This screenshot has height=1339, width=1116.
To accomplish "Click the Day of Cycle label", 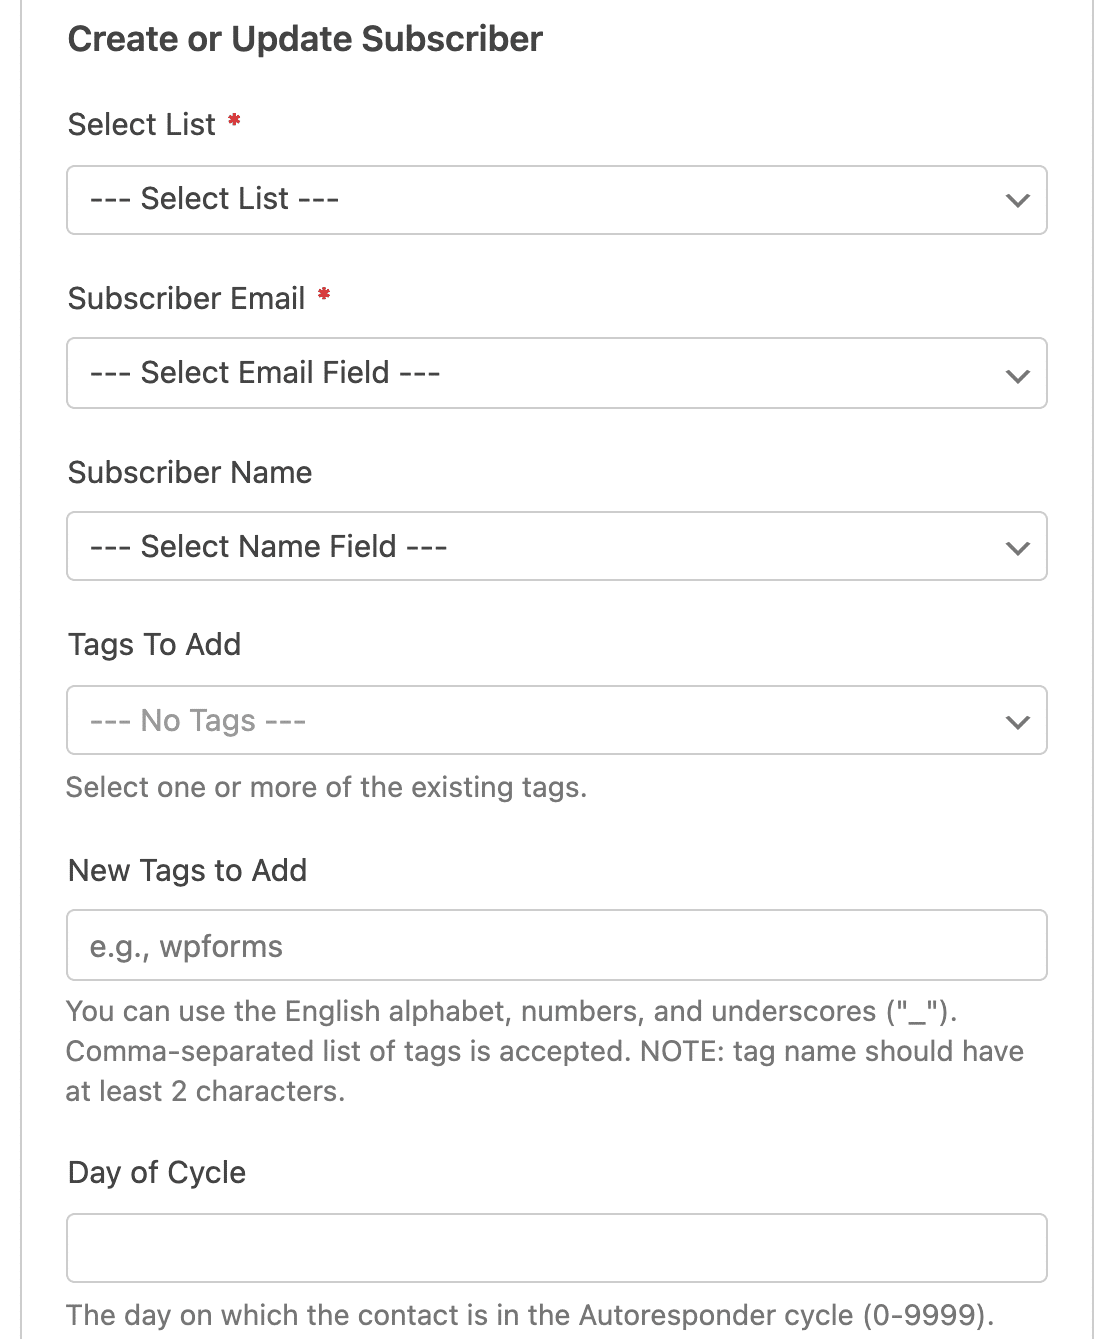I will 156,1172.
